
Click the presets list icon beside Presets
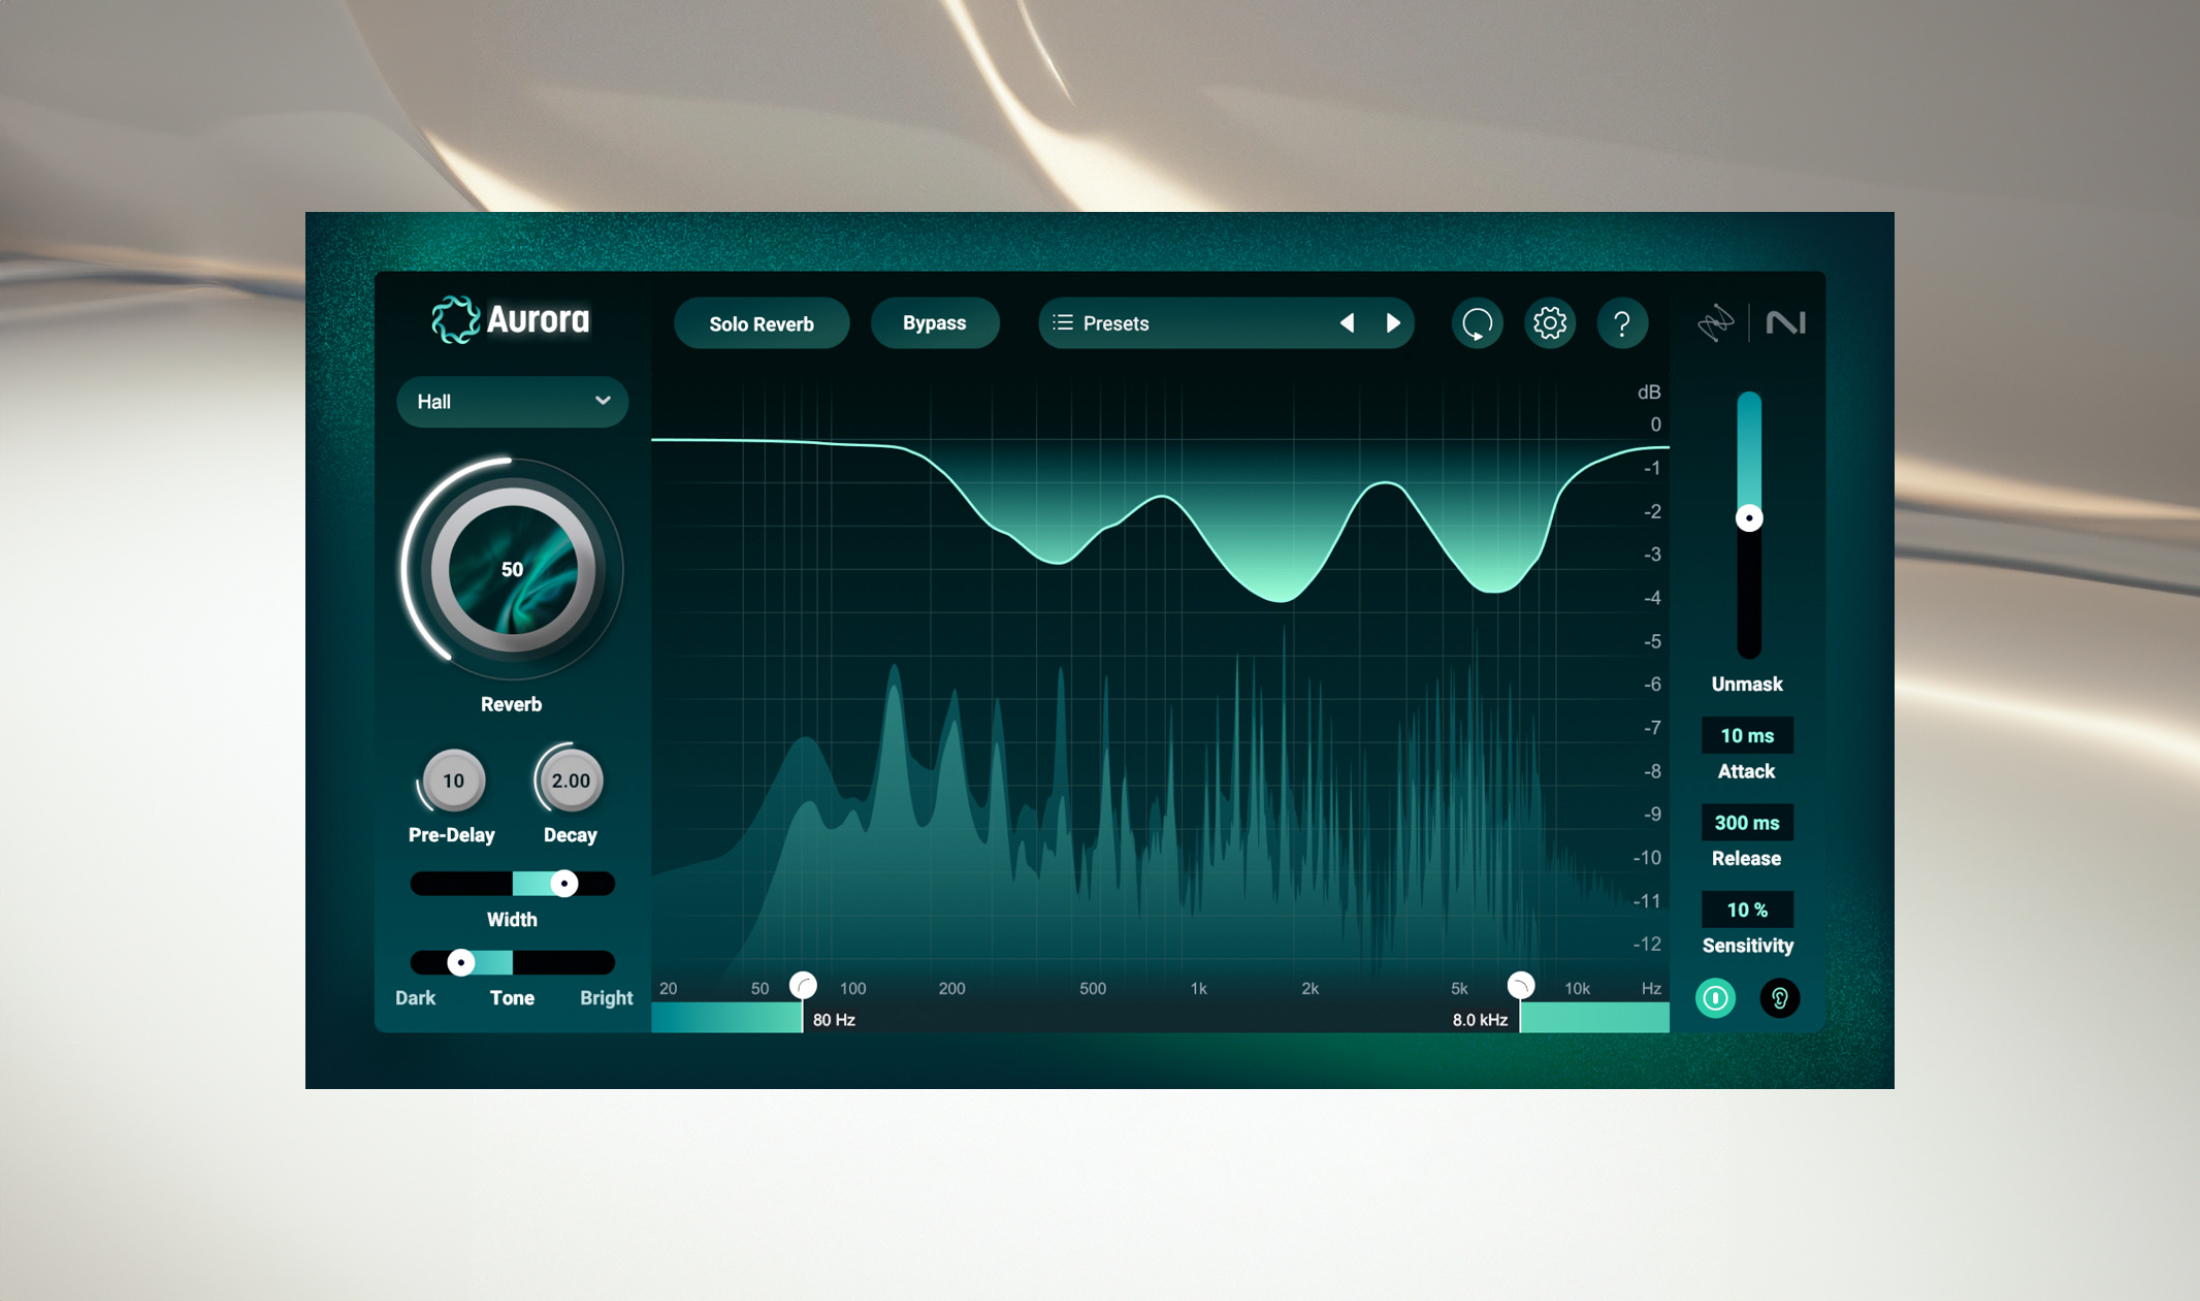[1064, 323]
